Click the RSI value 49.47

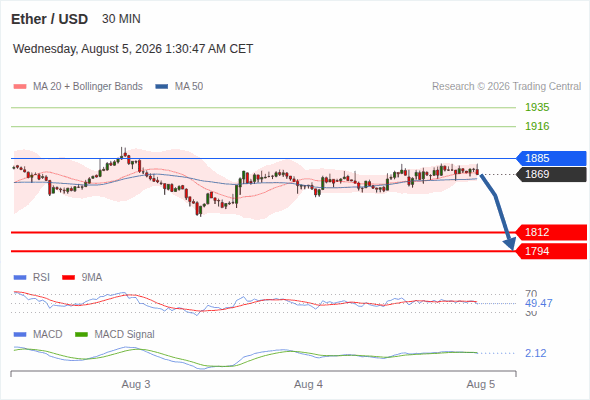click(538, 303)
